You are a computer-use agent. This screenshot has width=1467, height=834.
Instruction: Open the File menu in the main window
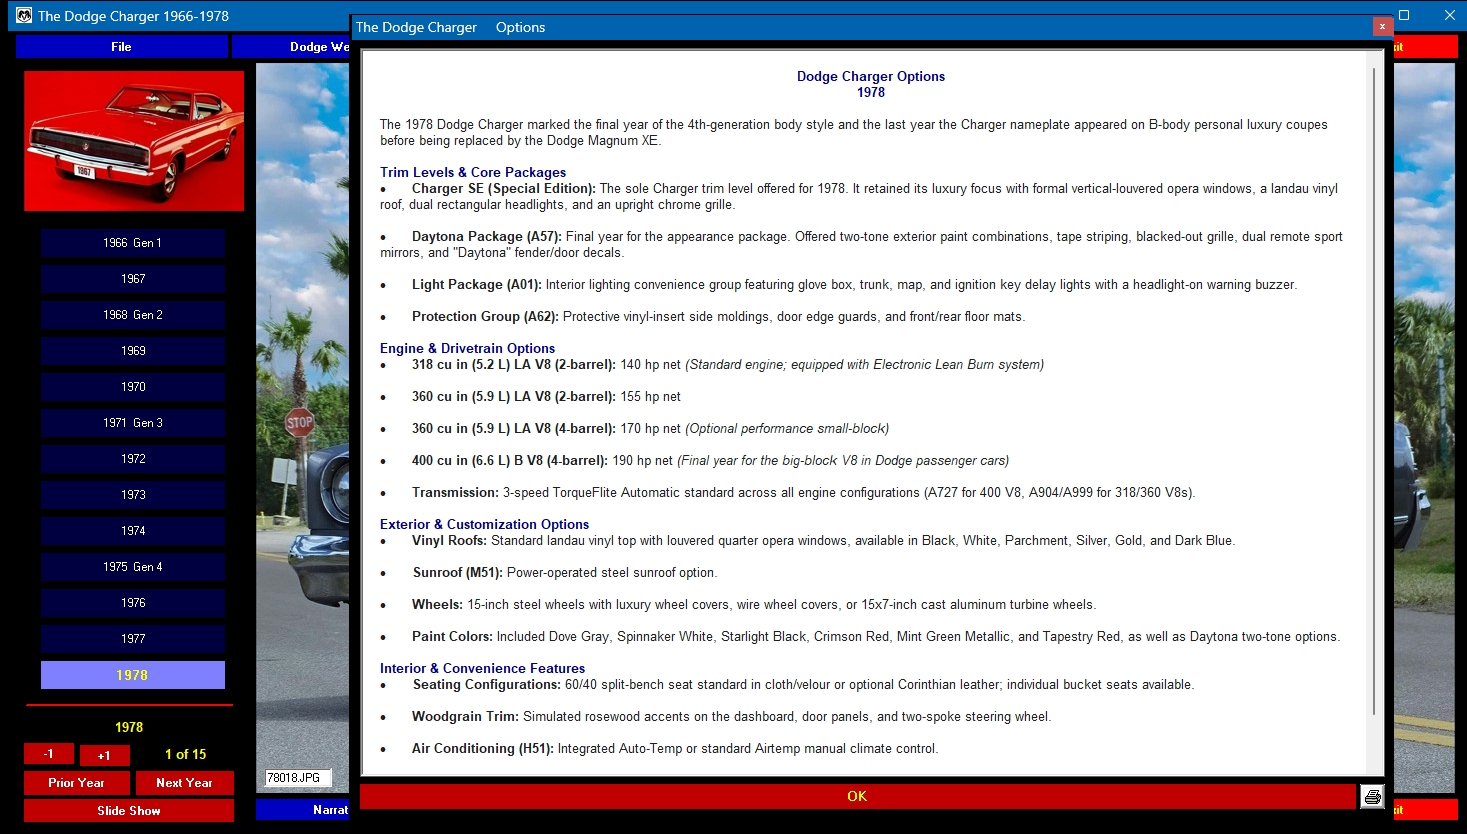click(121, 47)
